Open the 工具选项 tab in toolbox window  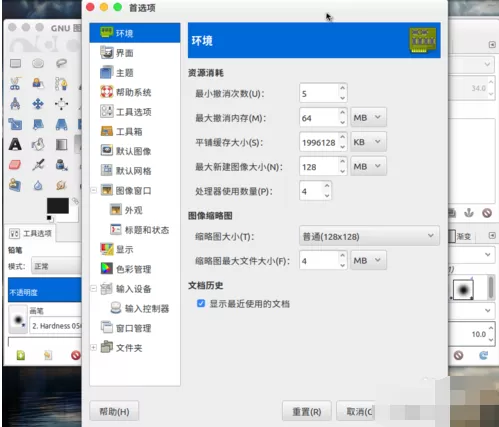tap(31, 233)
